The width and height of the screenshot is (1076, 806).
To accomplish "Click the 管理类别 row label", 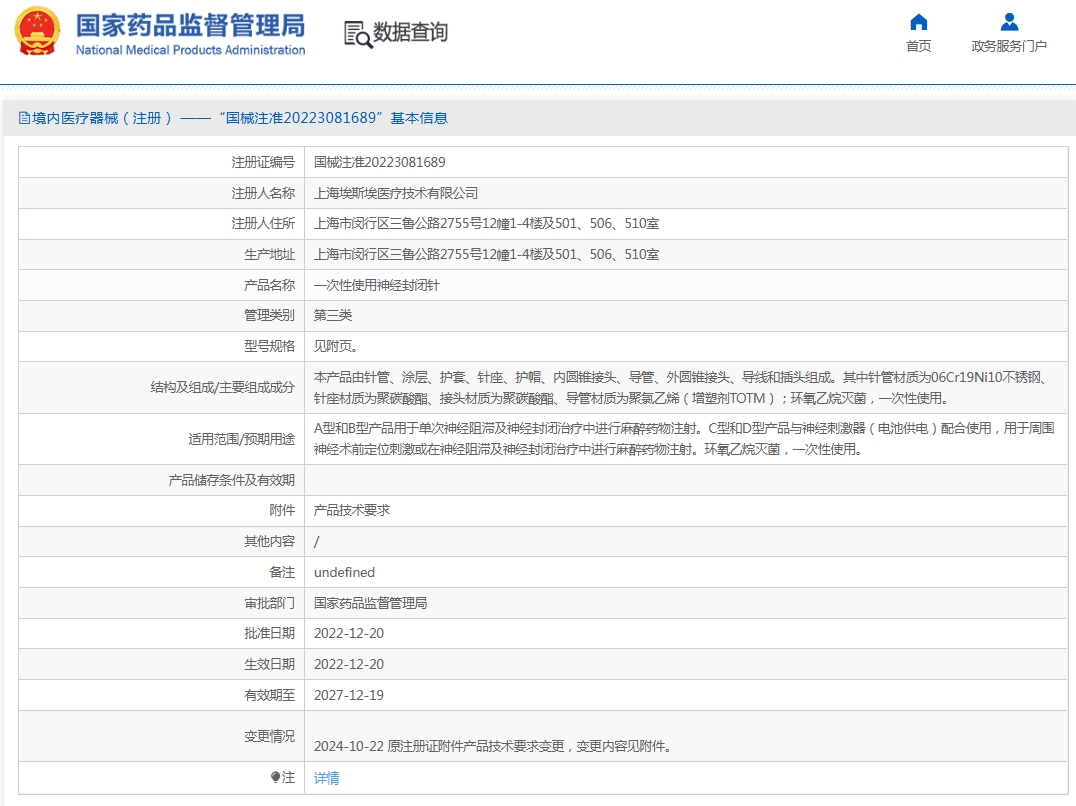I will click(x=270, y=316).
